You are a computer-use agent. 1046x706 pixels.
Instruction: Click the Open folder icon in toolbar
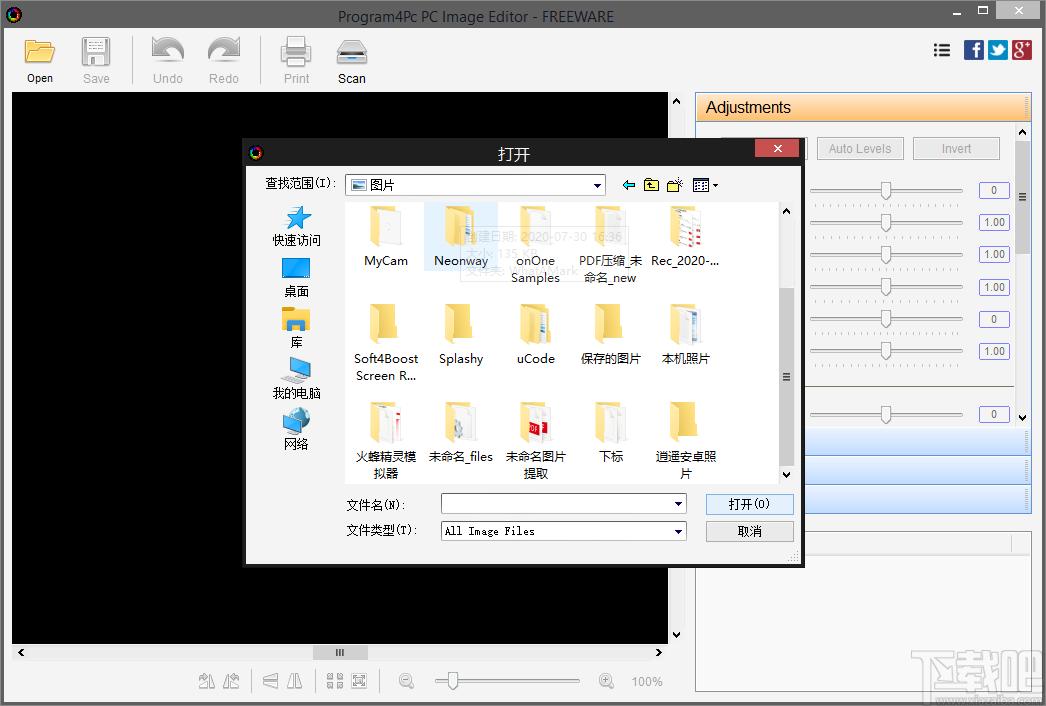(x=39, y=52)
